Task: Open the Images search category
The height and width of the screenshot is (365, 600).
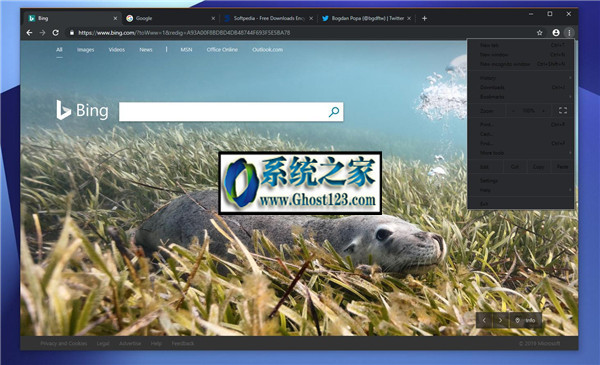Action: point(85,50)
